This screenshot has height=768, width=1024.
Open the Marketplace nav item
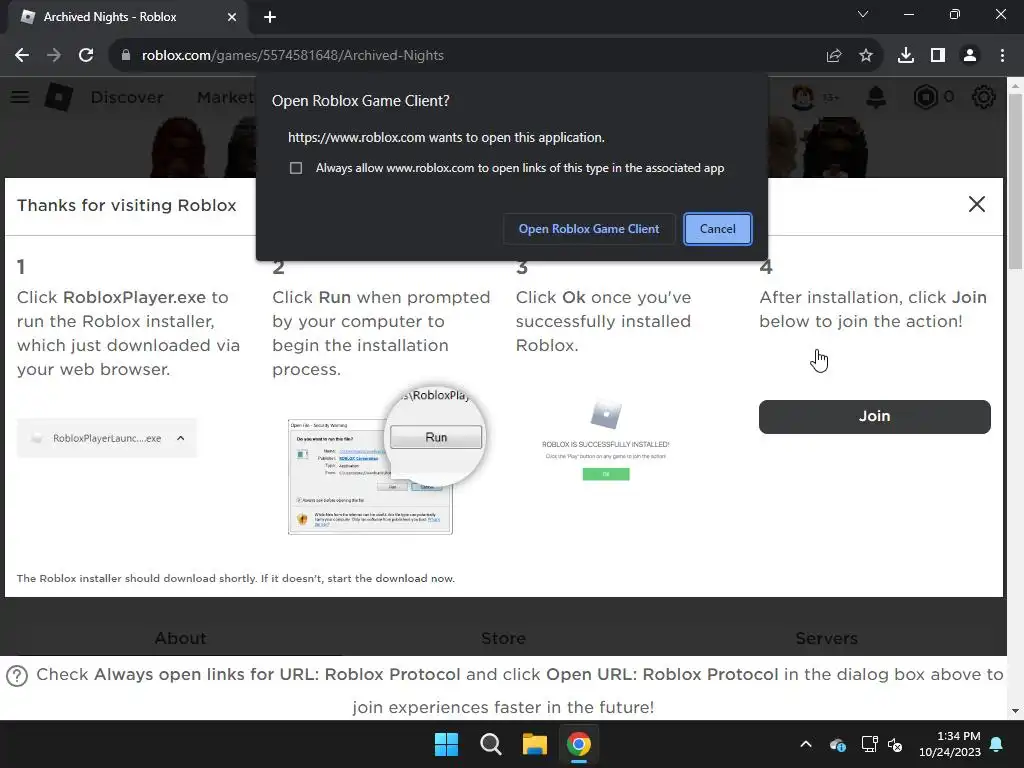click(x=226, y=97)
